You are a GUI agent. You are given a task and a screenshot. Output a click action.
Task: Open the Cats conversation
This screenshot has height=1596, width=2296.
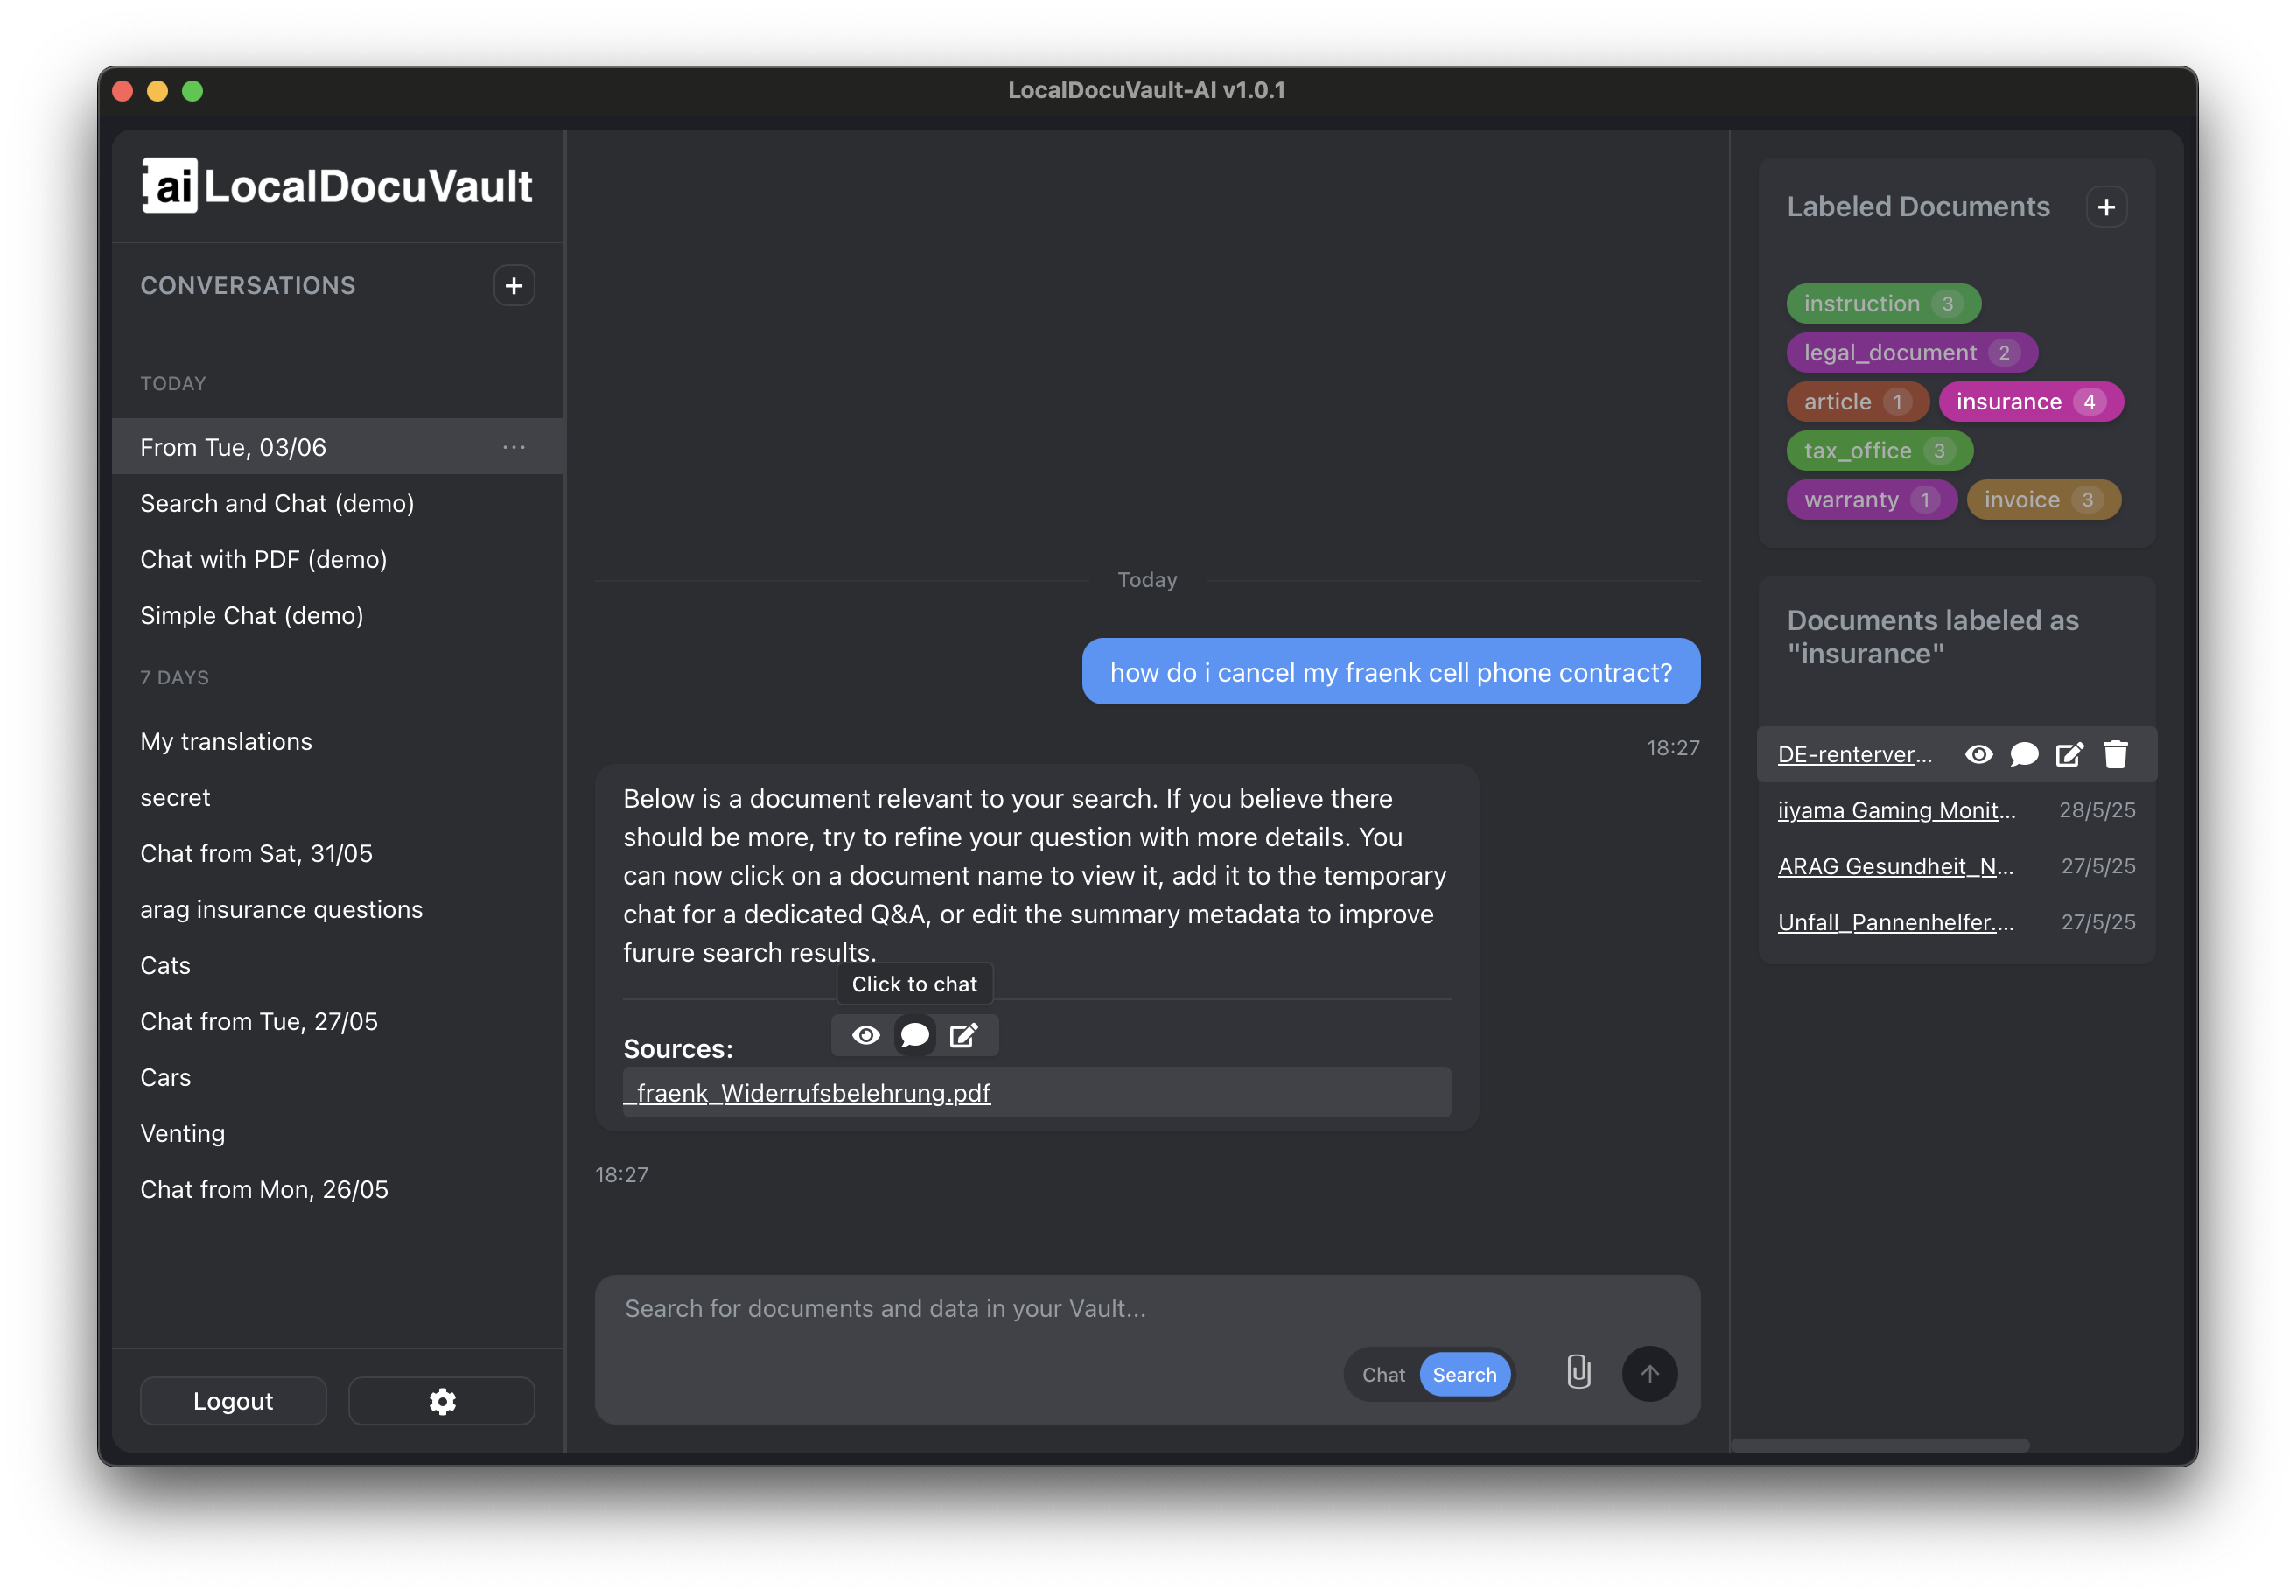338,965
